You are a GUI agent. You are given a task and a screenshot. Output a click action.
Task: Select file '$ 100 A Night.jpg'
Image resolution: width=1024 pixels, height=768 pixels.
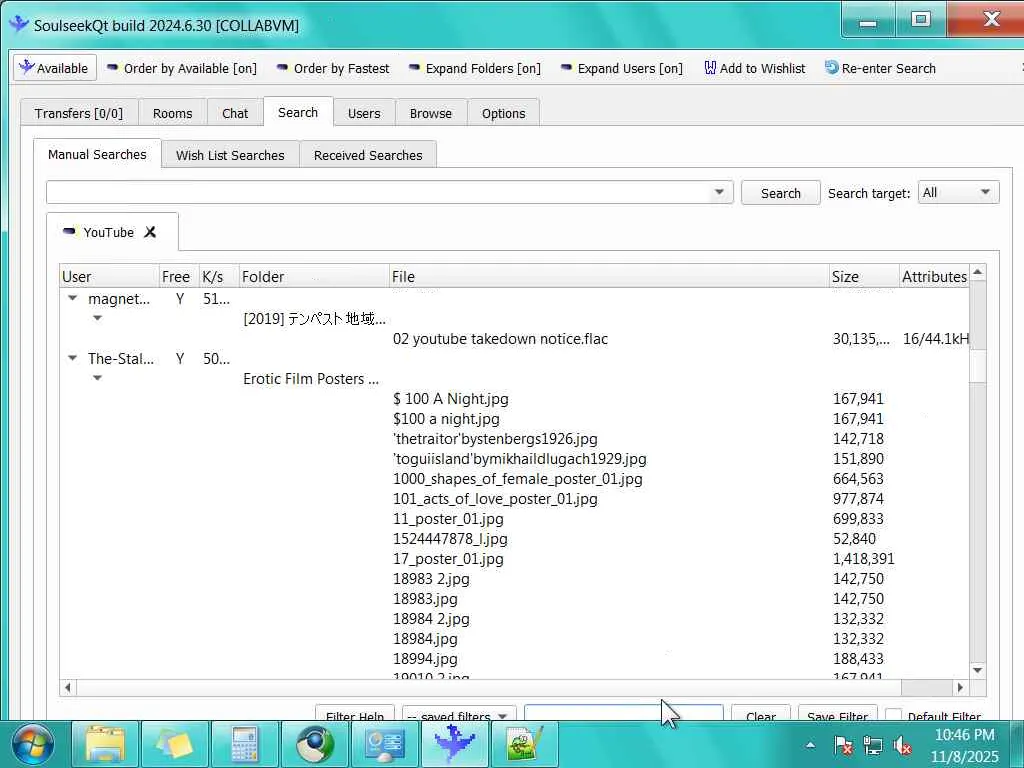[x=451, y=399]
